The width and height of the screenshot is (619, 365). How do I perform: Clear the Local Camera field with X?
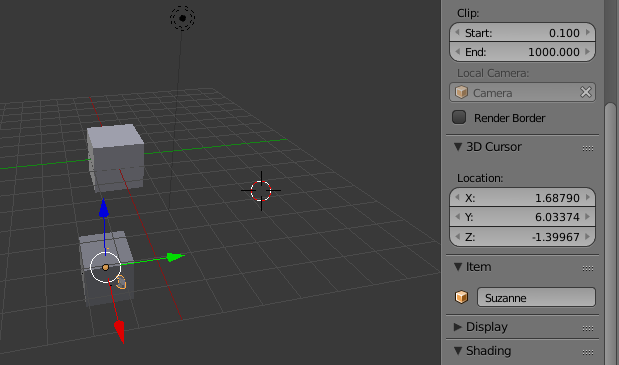pos(586,92)
